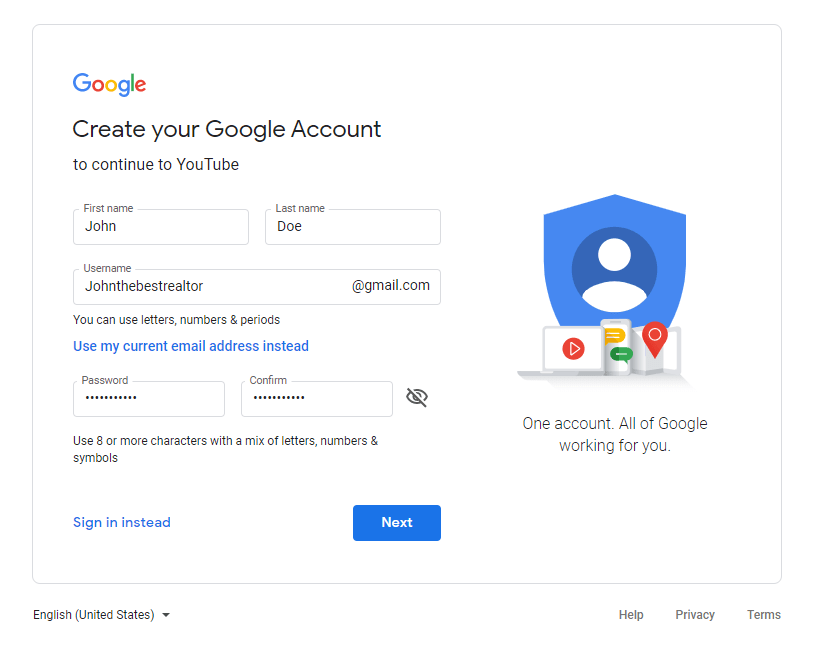
Task: Click the Username field containing Johnthebestrealtor
Action: pyautogui.click(x=210, y=286)
